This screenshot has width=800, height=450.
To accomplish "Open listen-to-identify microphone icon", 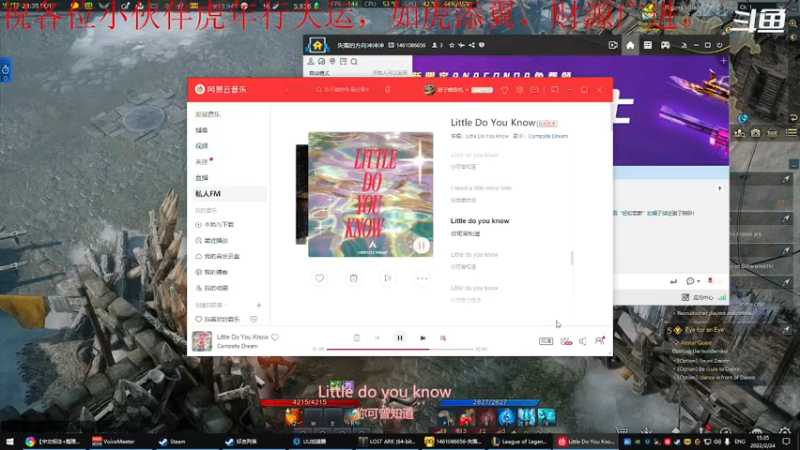I will (x=388, y=90).
